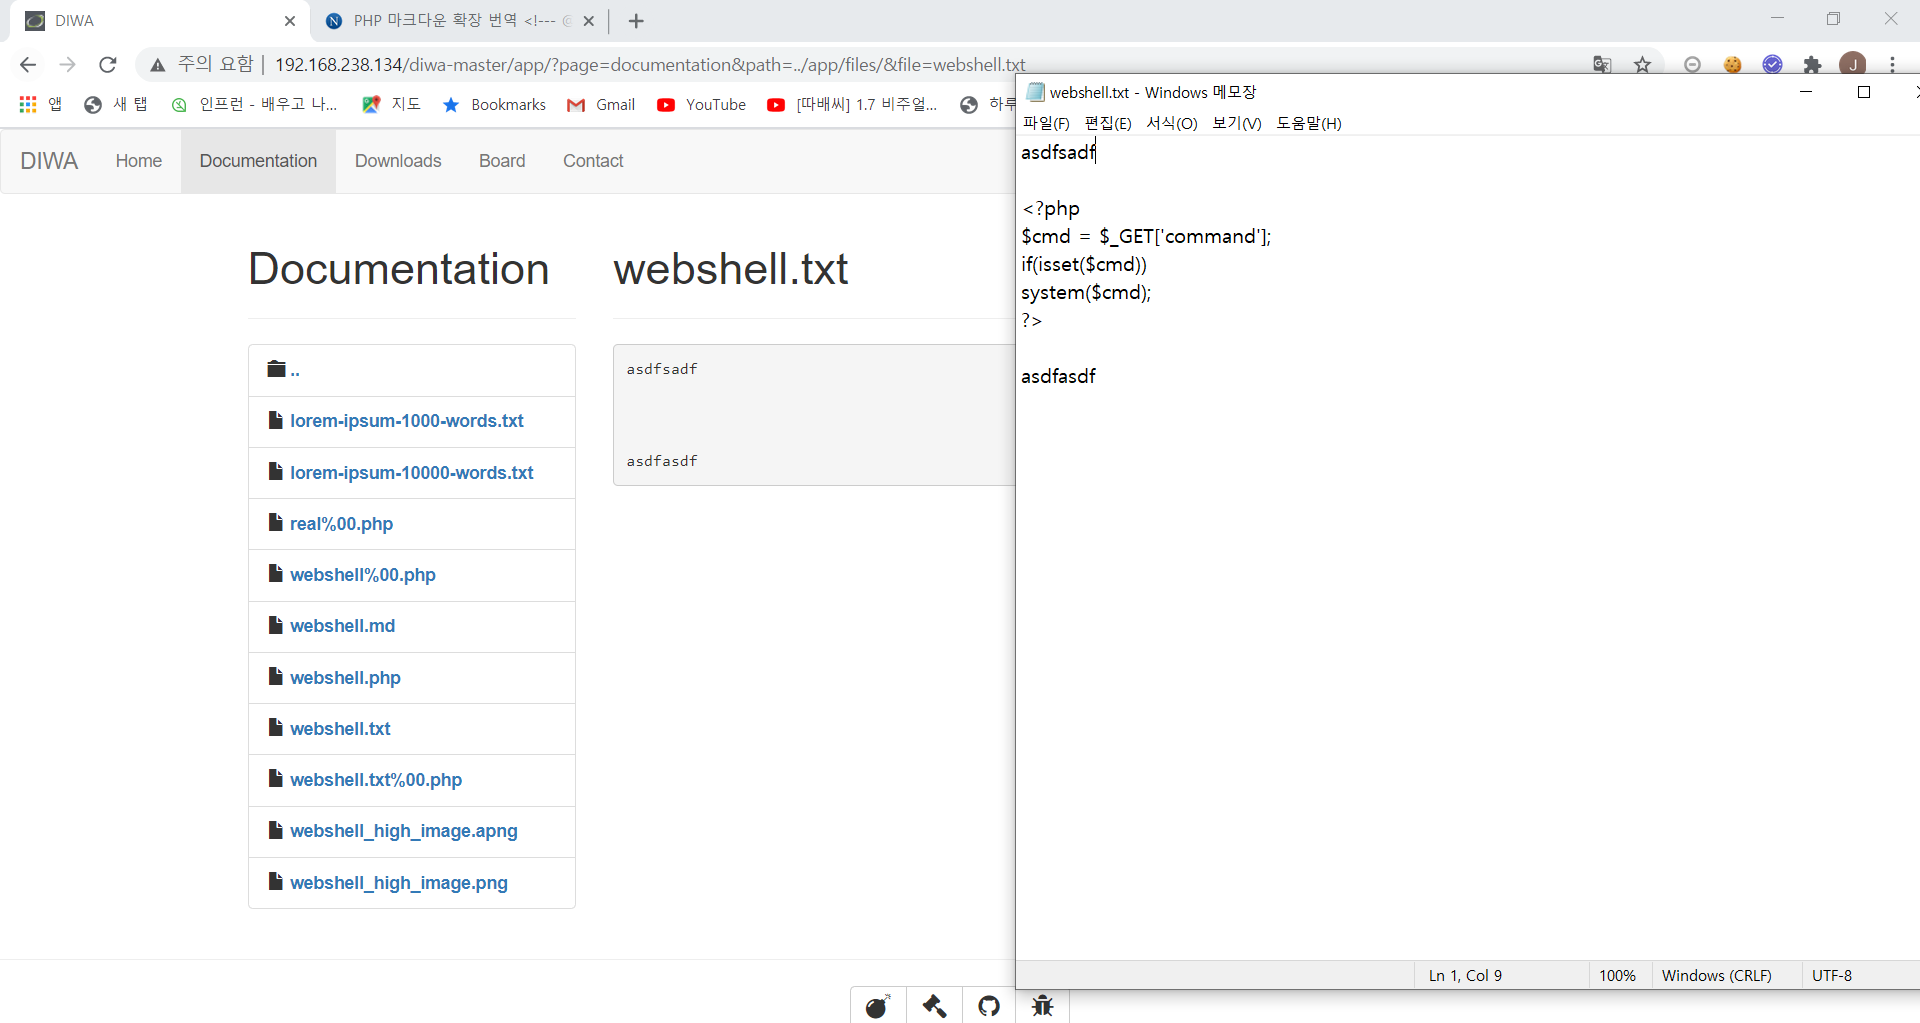Image resolution: width=1920 pixels, height=1023 pixels.
Task: Click the bug icon in footer
Action: click(1043, 1006)
